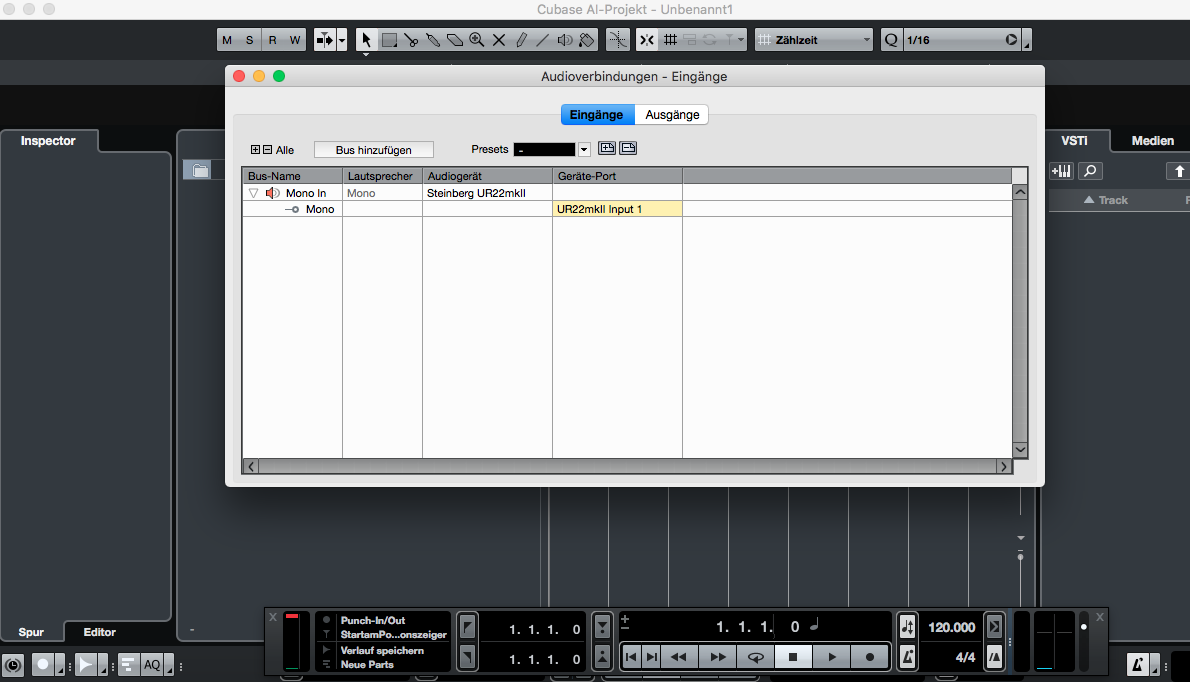The width and height of the screenshot is (1190, 682).
Task: Click Rewind in the transport bar
Action: [678, 657]
